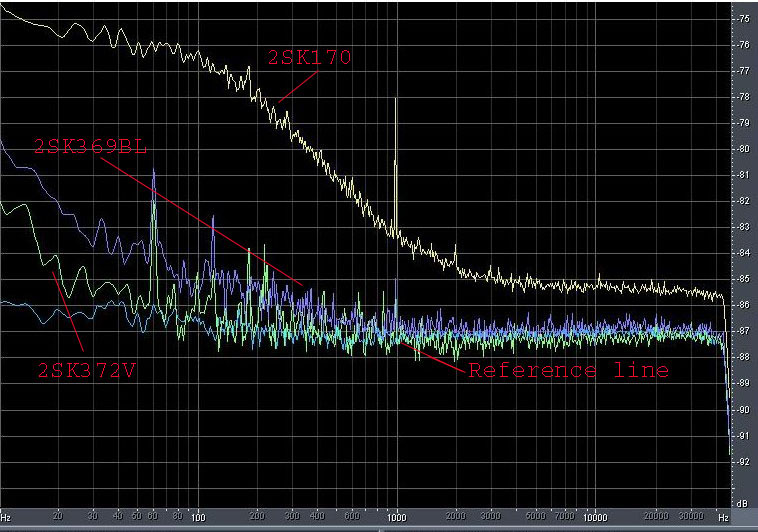Select the 7000 frequency tick label
The height and width of the screenshot is (532, 758).
pos(564,516)
